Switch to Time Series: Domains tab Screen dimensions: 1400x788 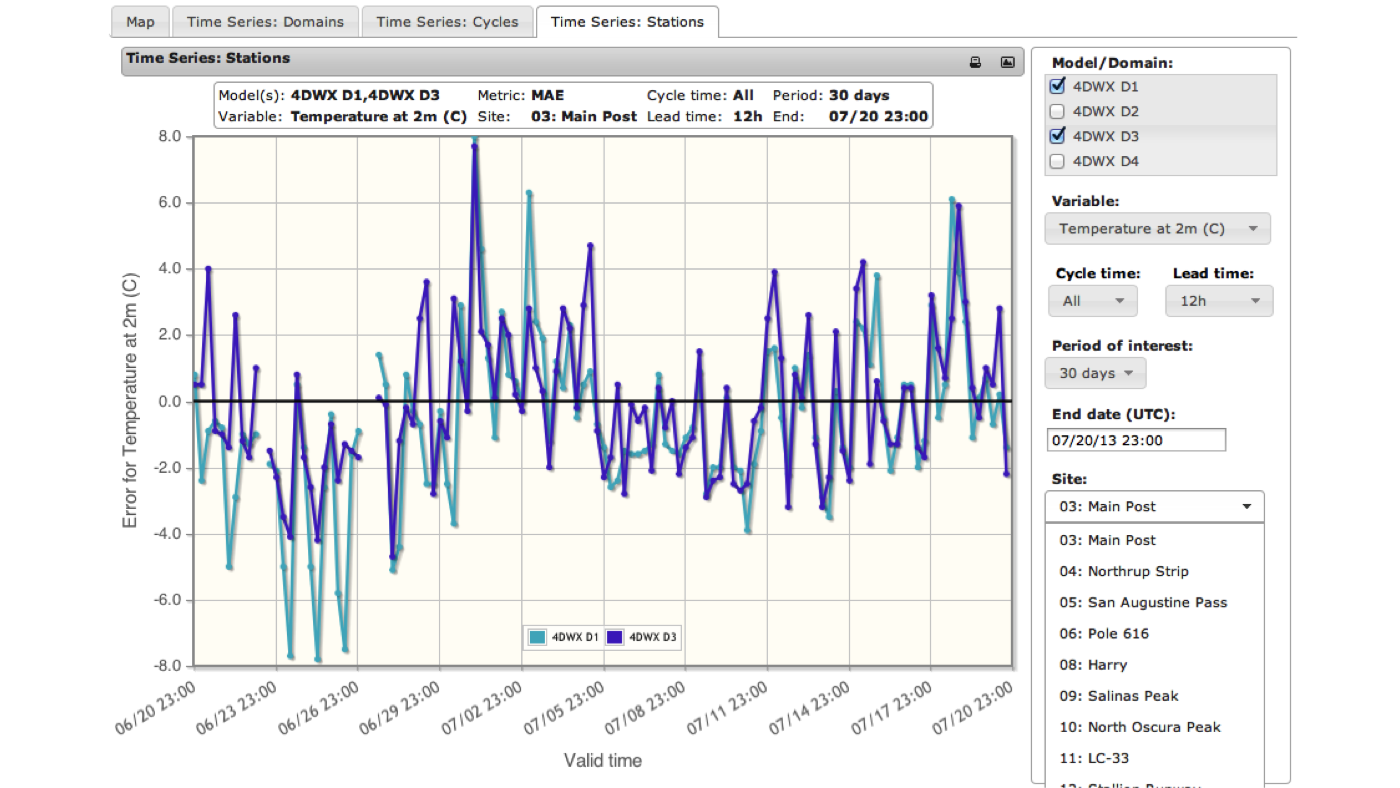pos(265,22)
